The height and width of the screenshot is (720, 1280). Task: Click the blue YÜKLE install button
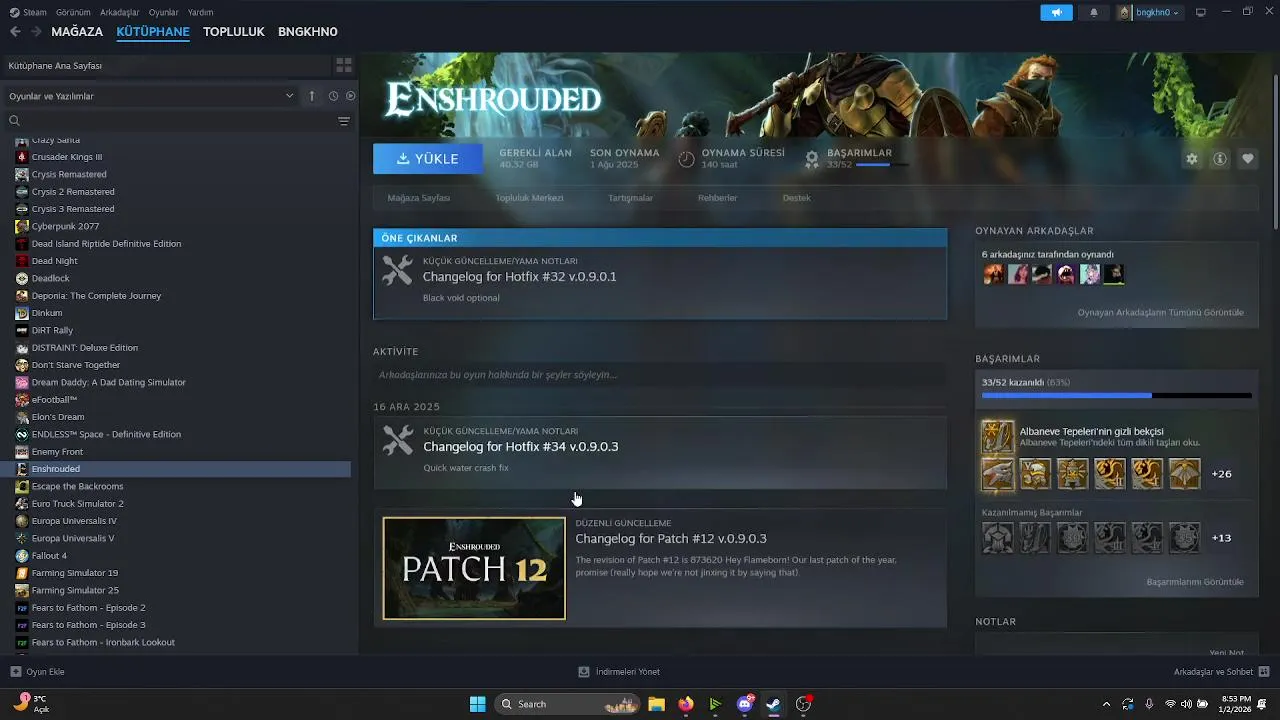[x=428, y=159]
